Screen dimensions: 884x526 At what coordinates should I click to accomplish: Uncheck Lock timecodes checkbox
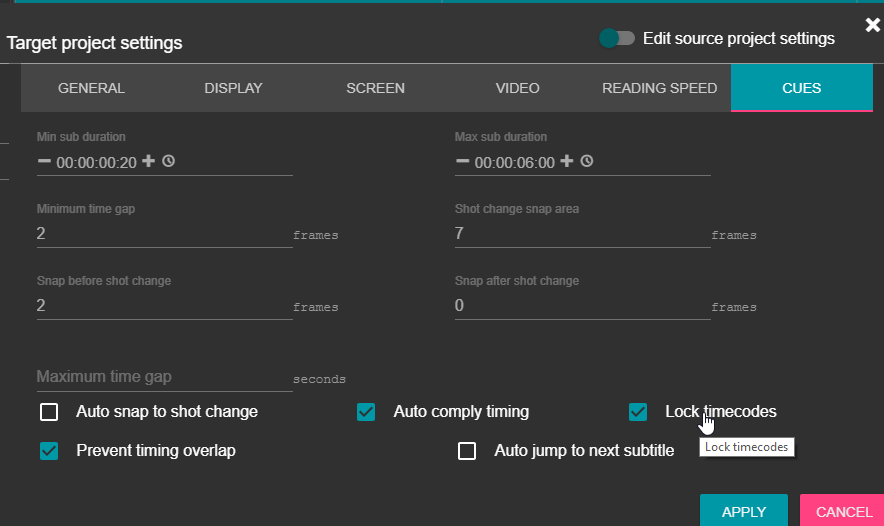[x=638, y=412]
